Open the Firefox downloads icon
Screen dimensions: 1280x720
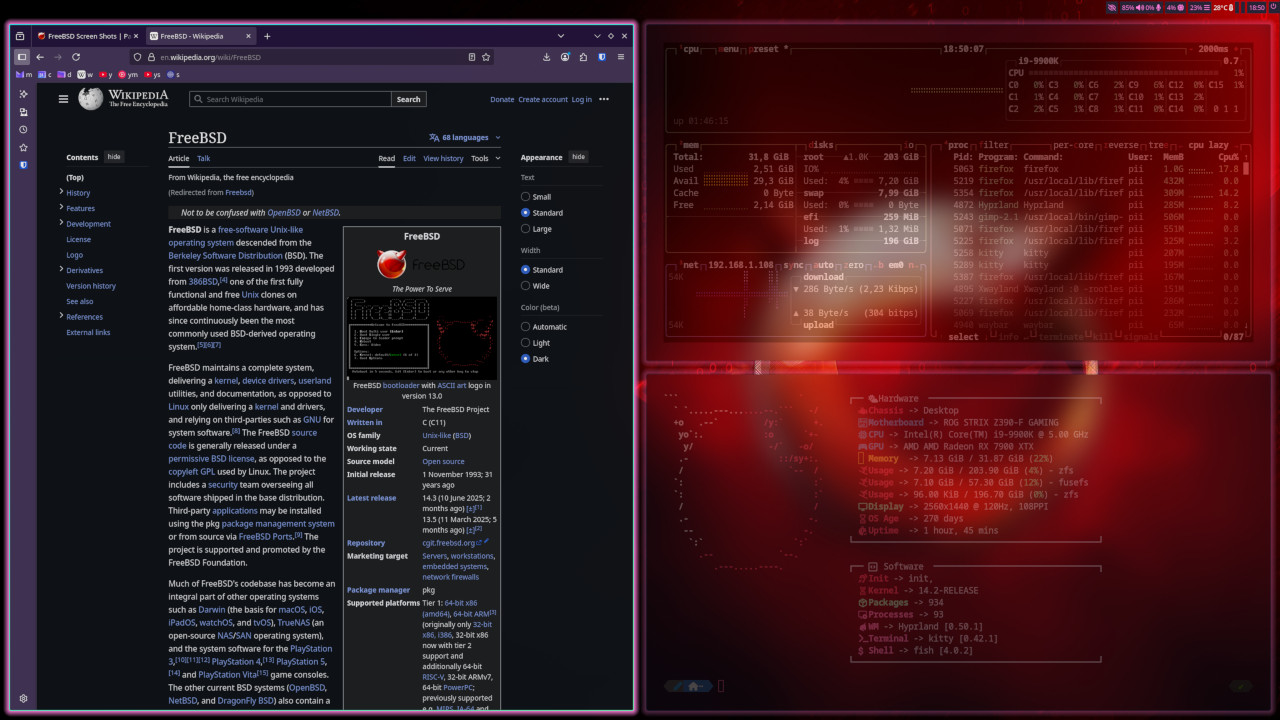click(548, 57)
